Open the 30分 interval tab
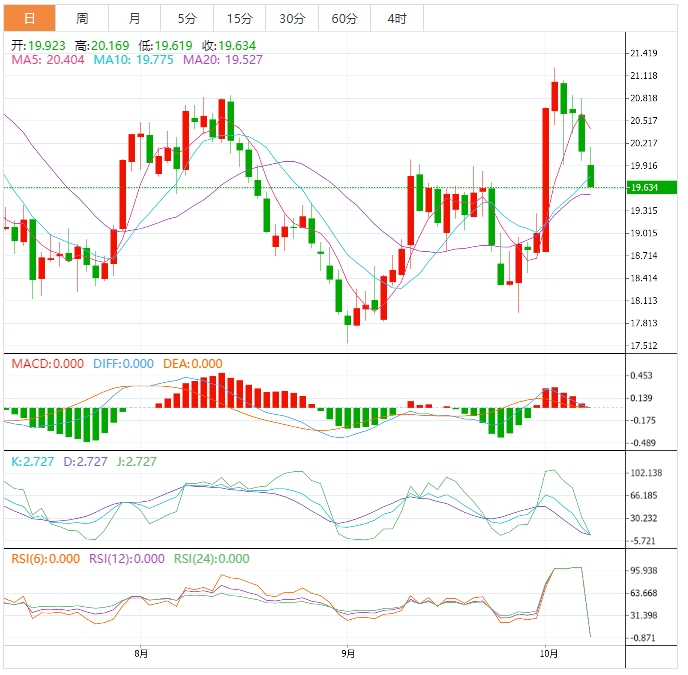 point(292,18)
